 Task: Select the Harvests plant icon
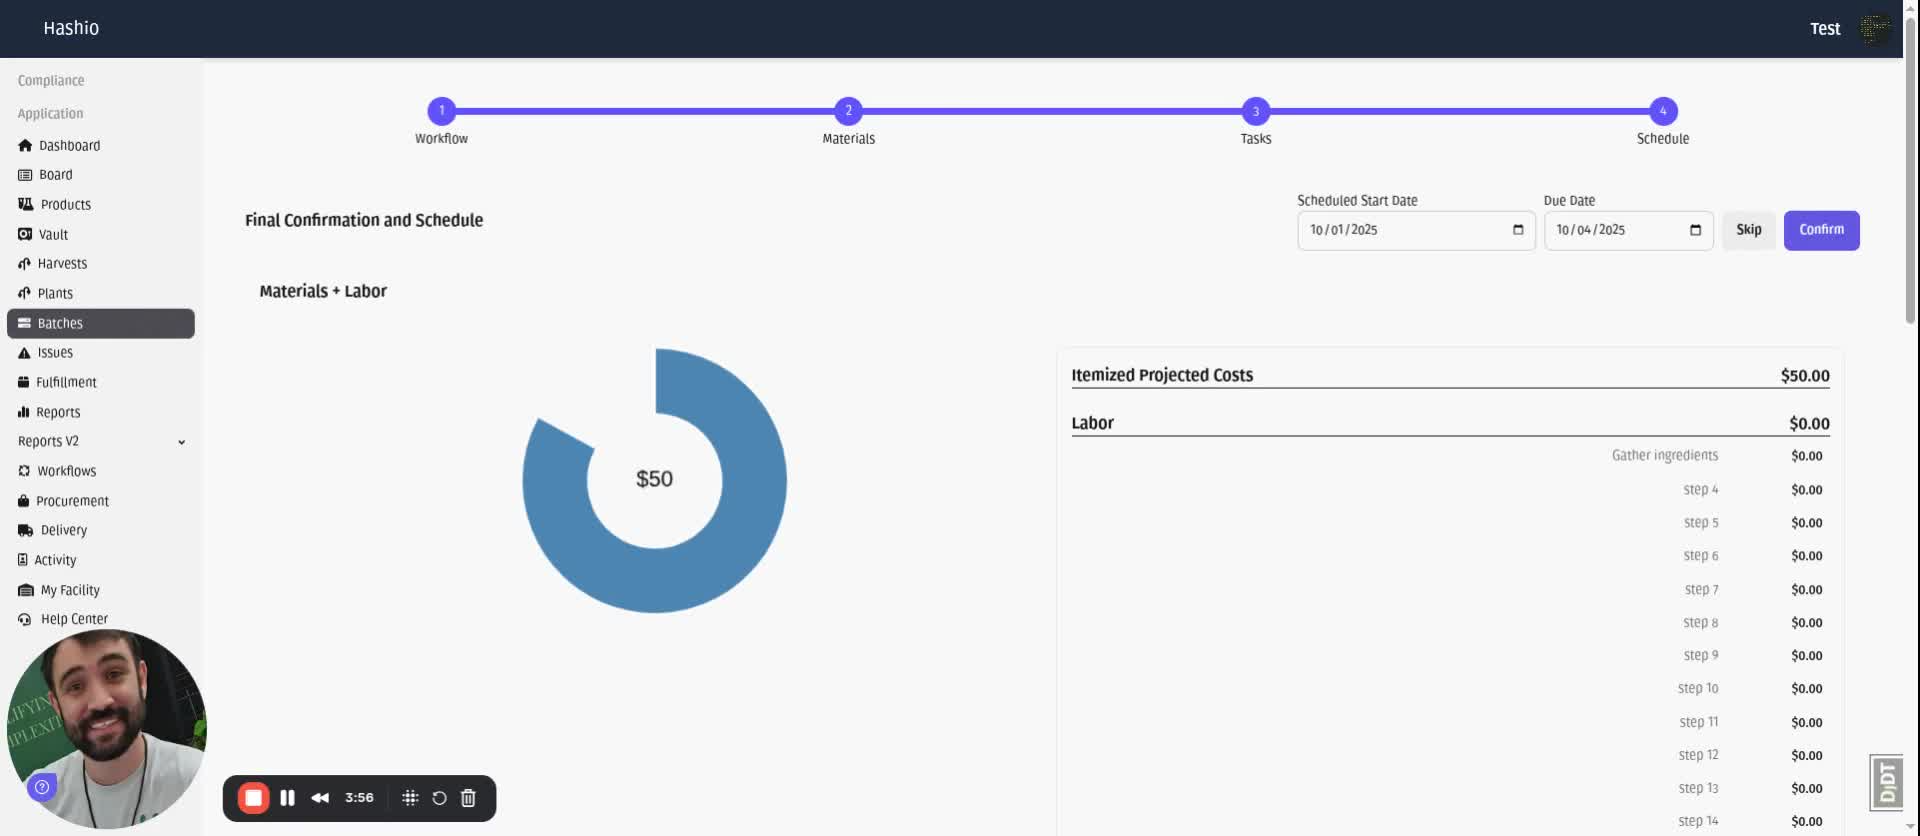click(x=24, y=264)
